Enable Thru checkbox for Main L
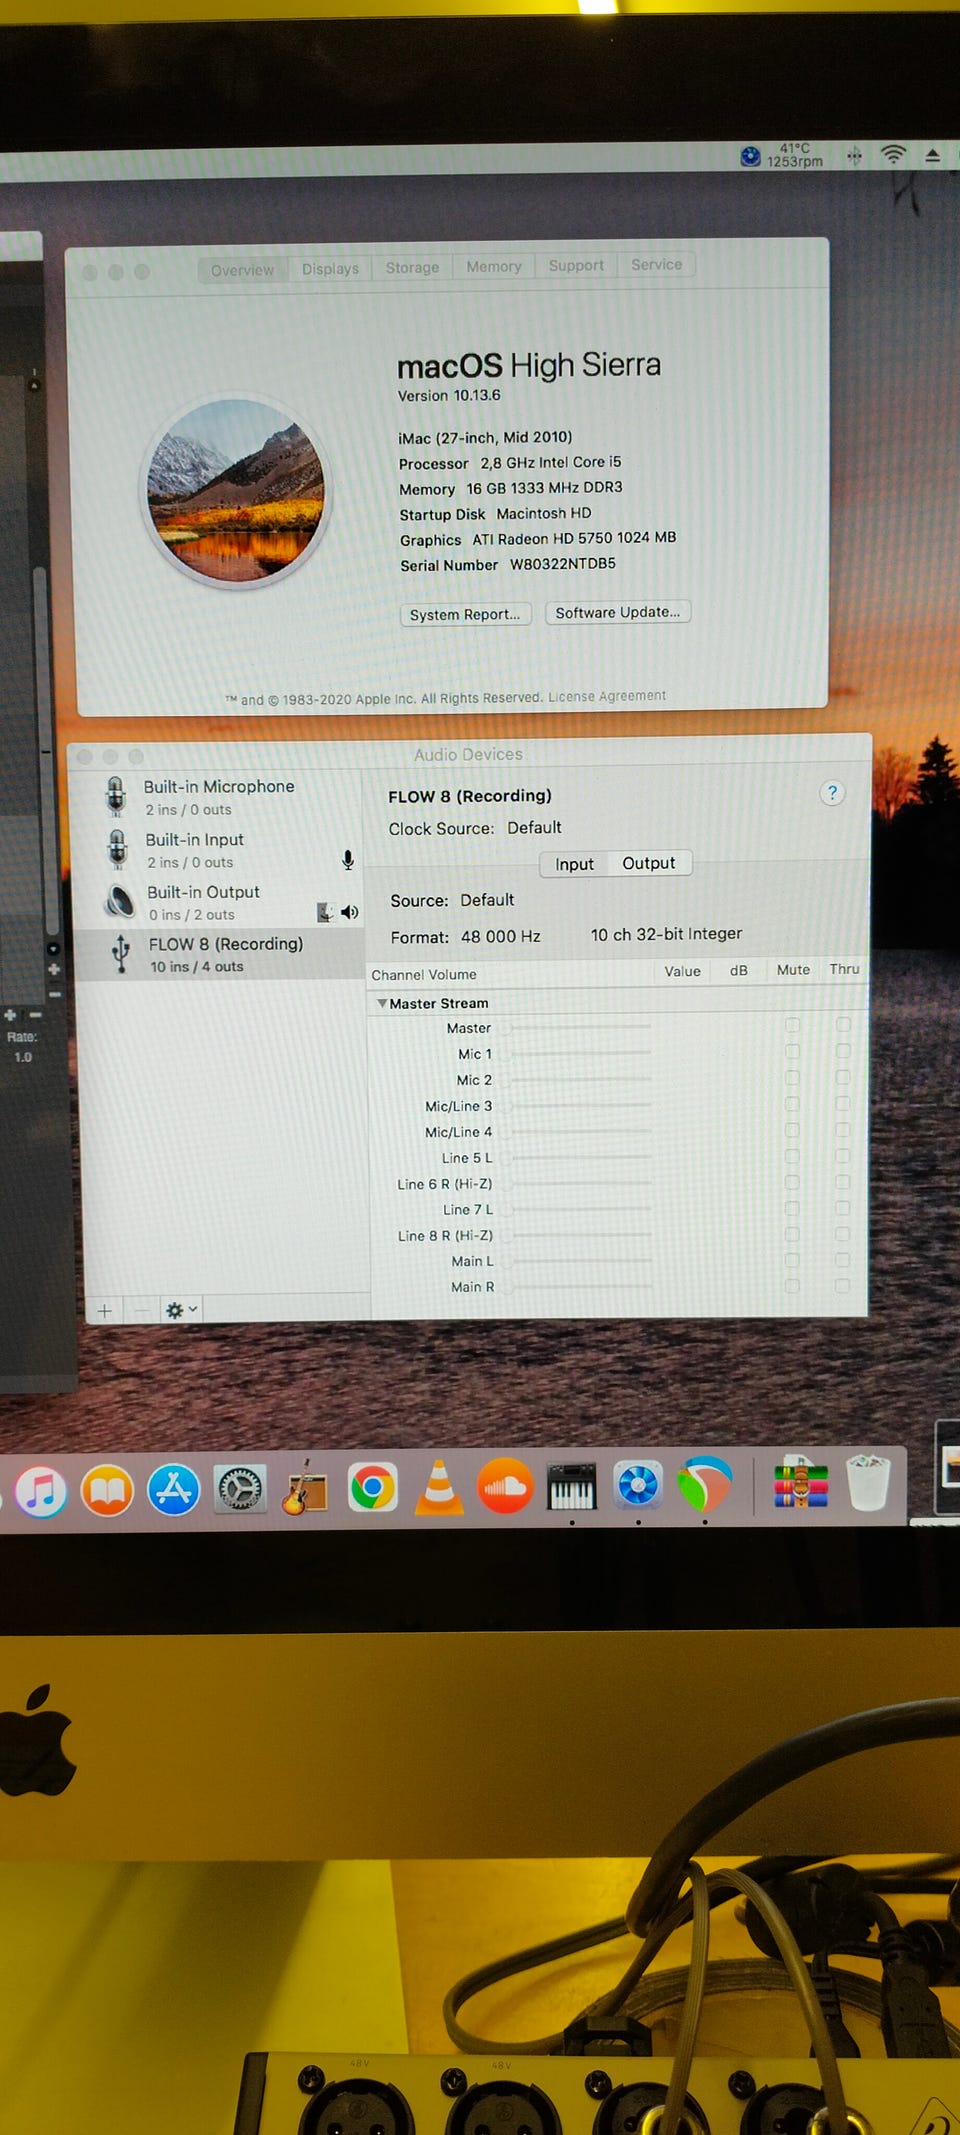This screenshot has width=960, height=2135. pyautogui.click(x=842, y=1260)
